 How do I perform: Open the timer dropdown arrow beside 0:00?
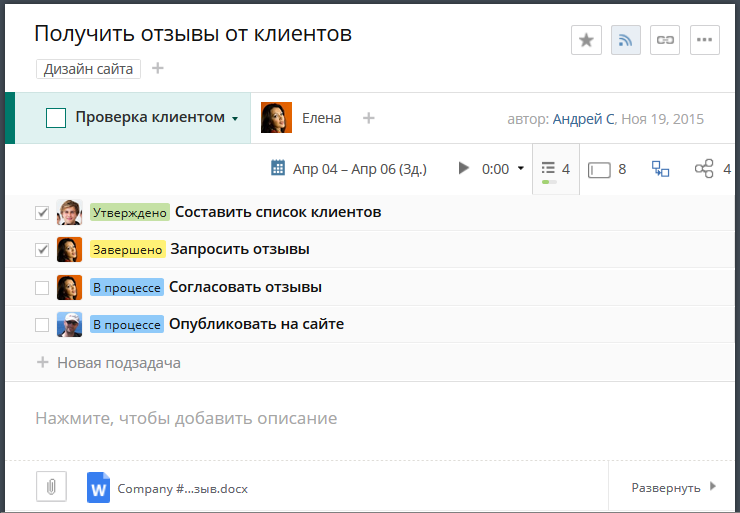pos(521,168)
